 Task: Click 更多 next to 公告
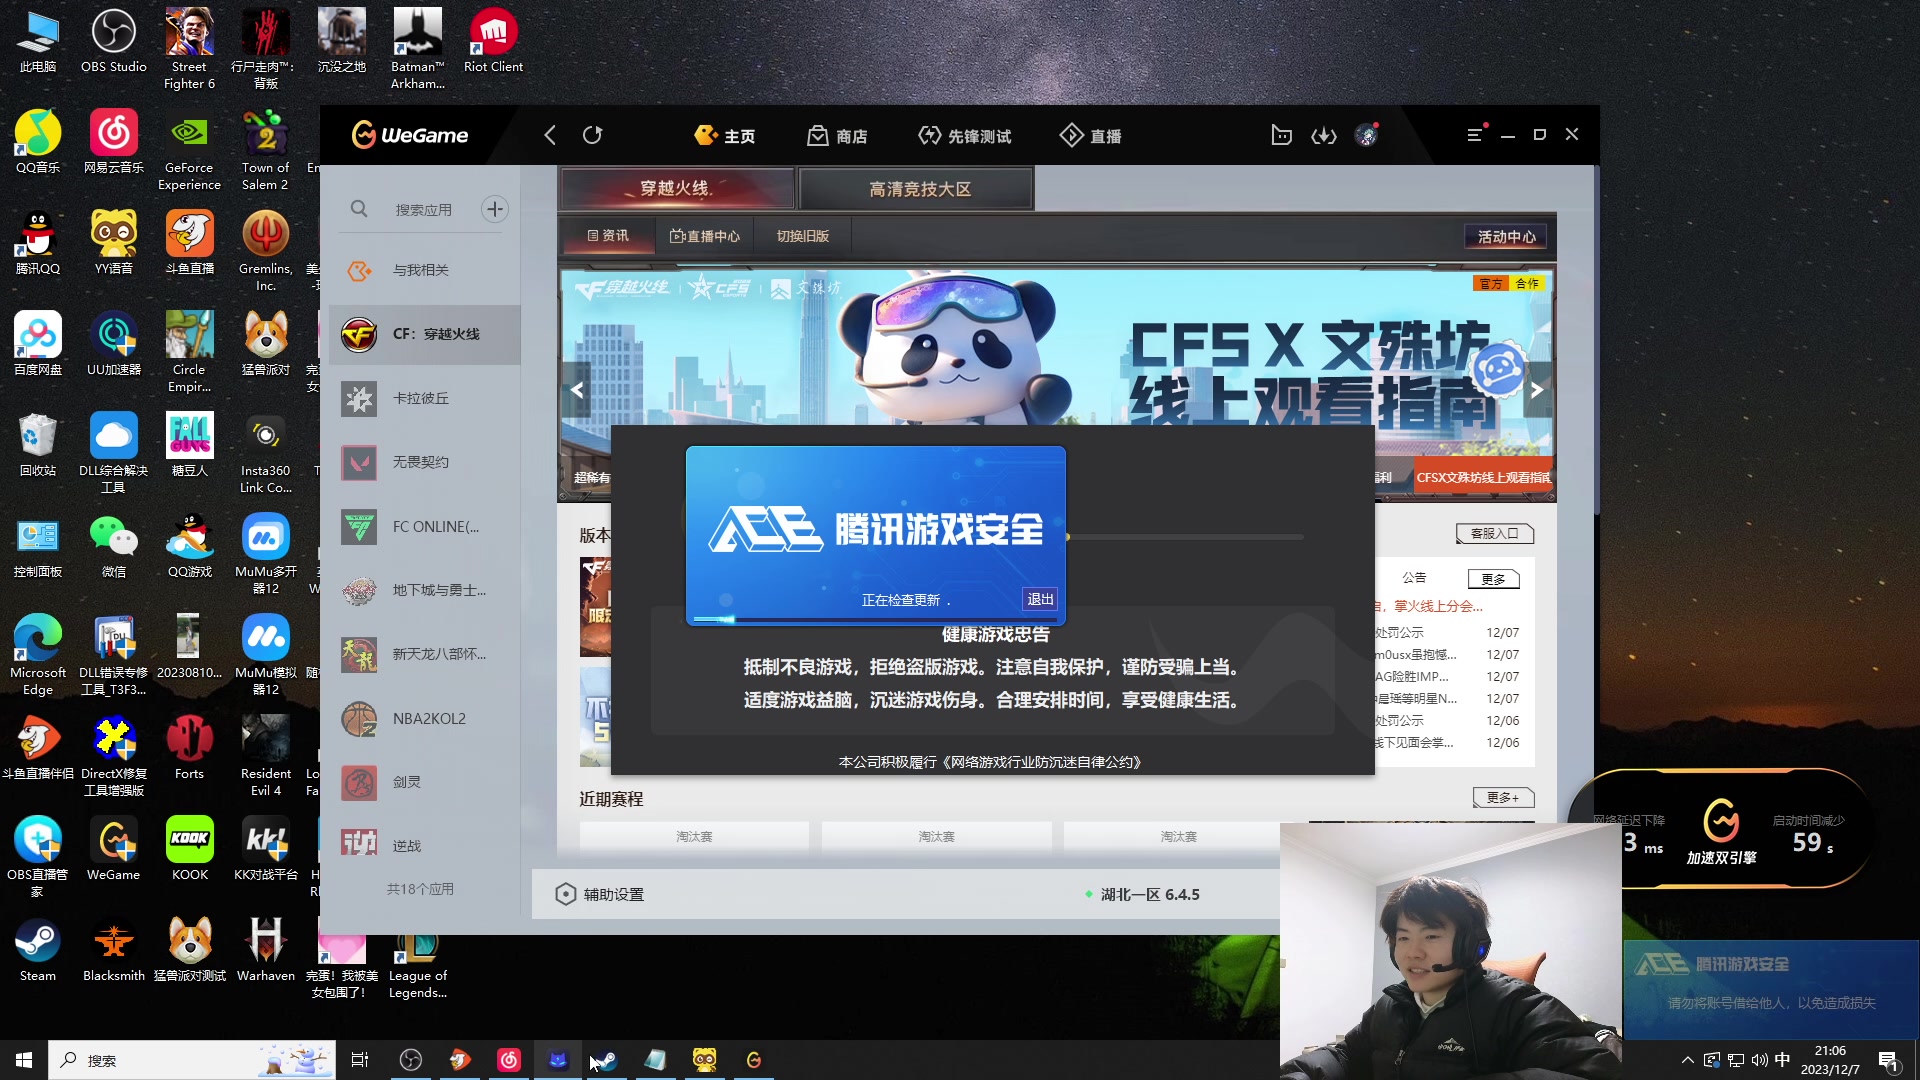tap(1493, 579)
